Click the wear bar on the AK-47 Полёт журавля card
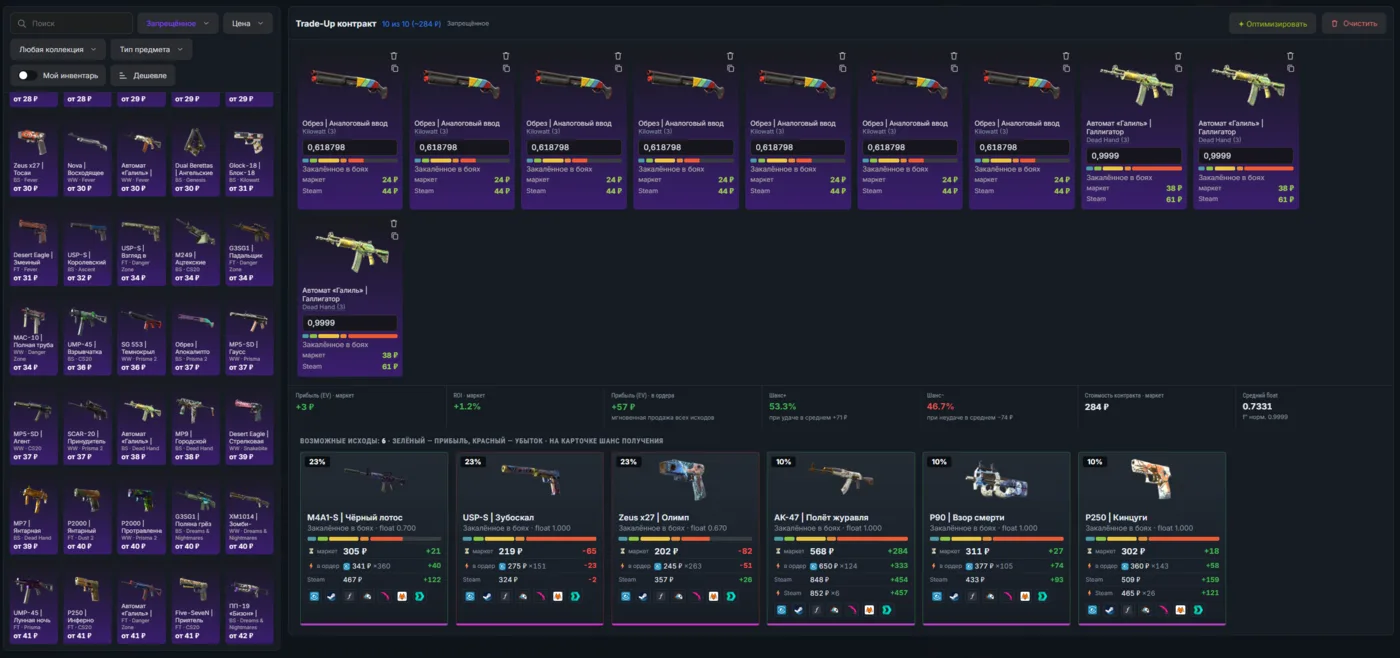The image size is (1400, 658). coord(841,538)
